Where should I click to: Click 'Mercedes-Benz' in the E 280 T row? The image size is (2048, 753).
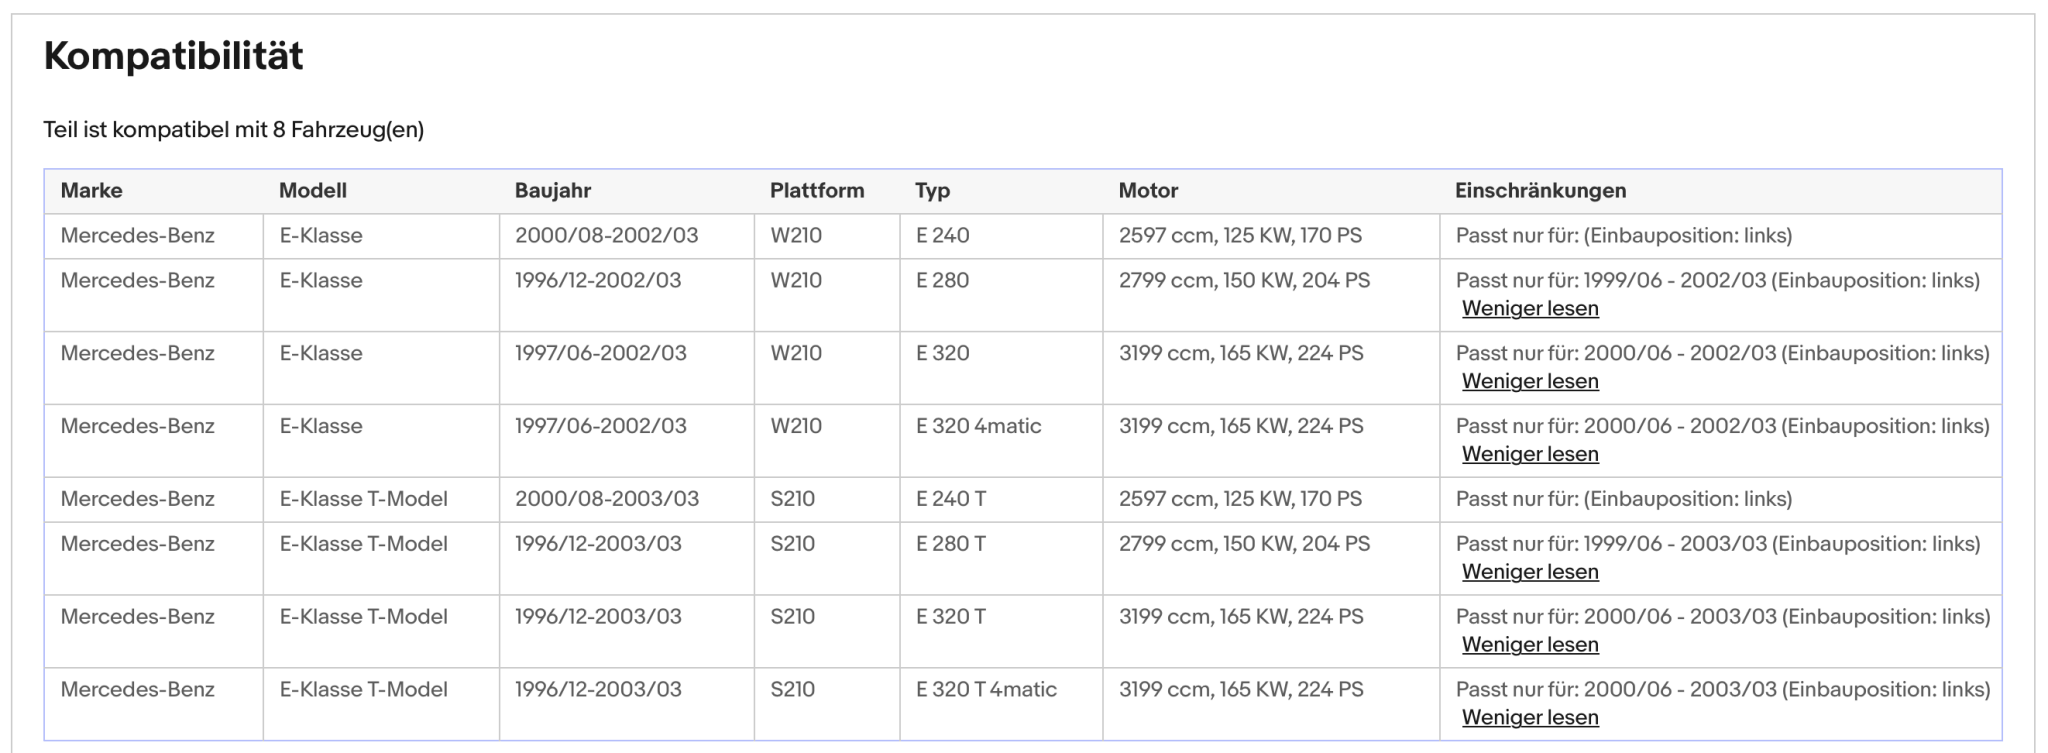point(138,544)
